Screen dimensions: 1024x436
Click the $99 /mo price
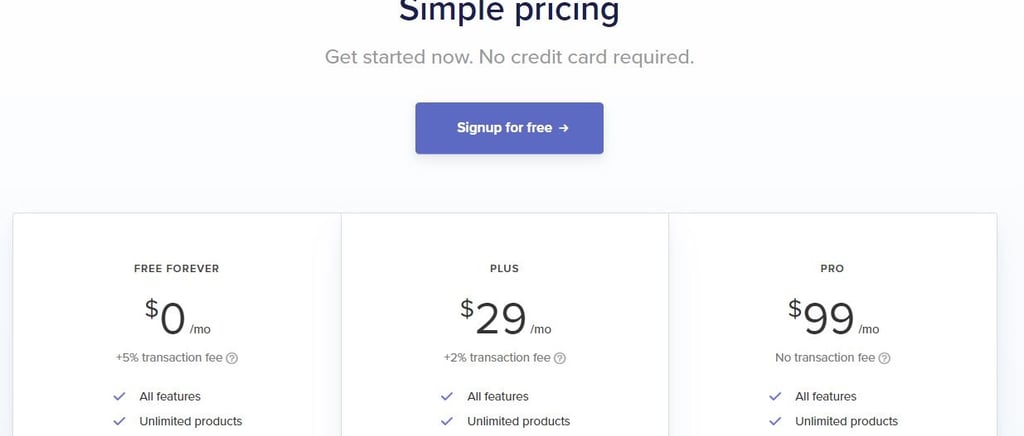(832, 317)
